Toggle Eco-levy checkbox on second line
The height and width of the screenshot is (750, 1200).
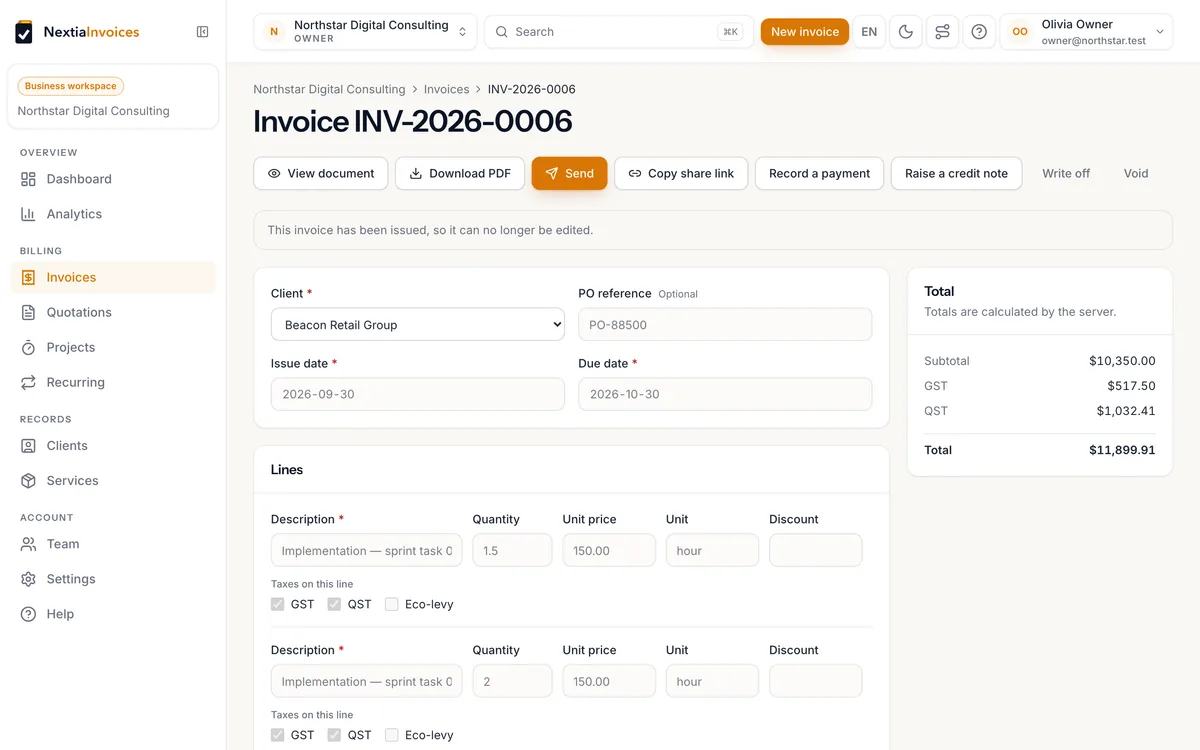point(392,735)
